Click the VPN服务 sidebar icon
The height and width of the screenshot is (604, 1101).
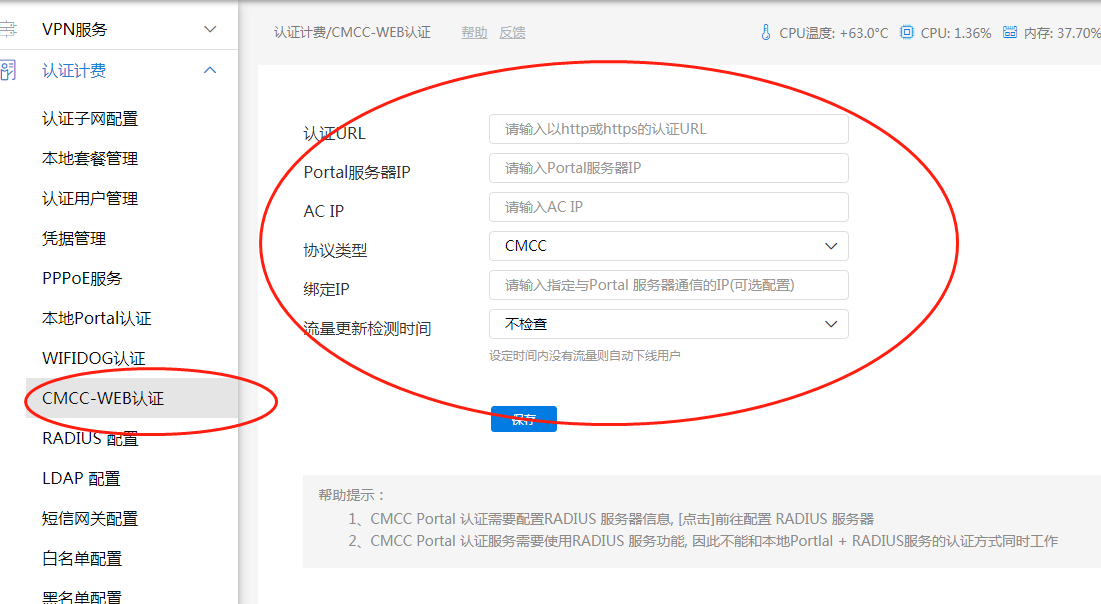click(x=8, y=30)
